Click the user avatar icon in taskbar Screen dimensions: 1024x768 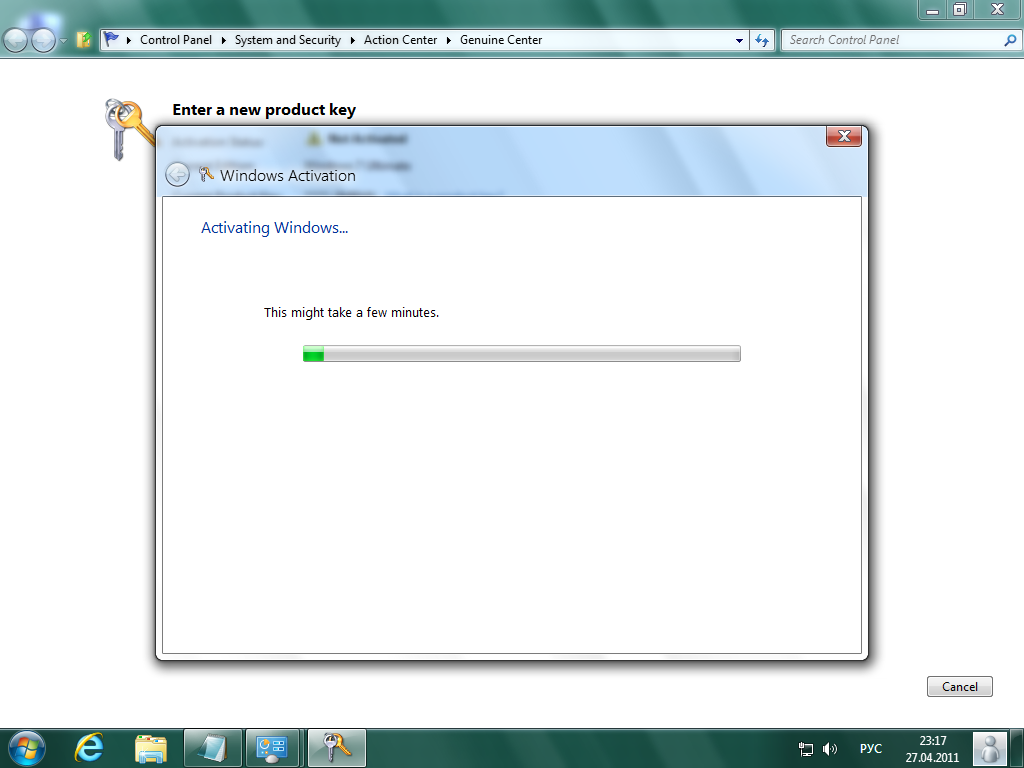coord(989,748)
